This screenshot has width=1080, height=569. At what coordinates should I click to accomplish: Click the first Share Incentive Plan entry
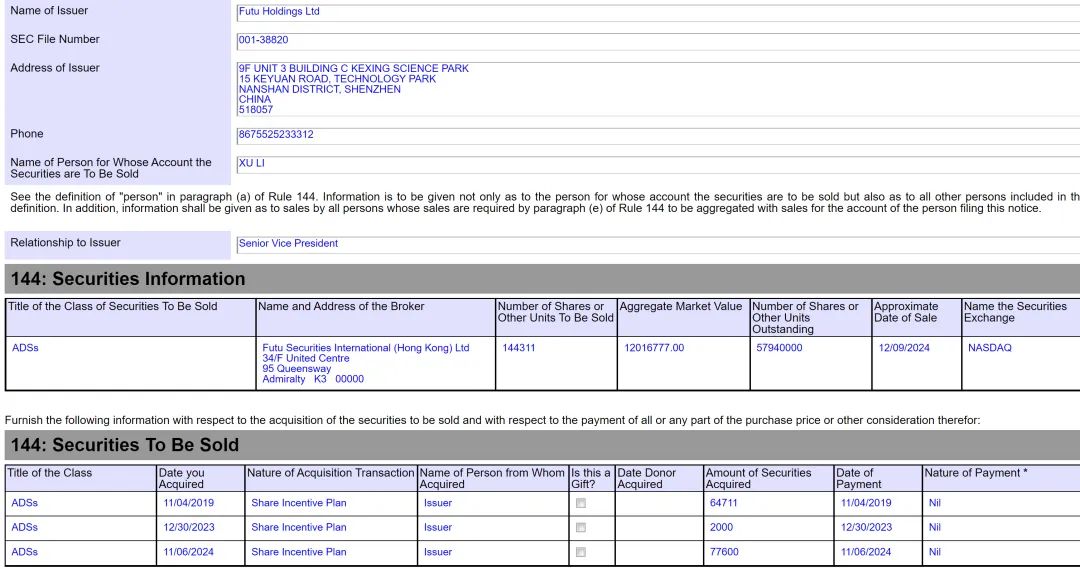point(299,503)
